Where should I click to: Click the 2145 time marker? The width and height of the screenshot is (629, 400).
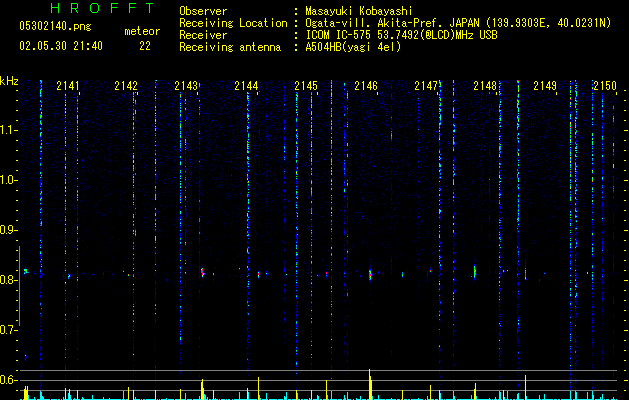click(306, 86)
